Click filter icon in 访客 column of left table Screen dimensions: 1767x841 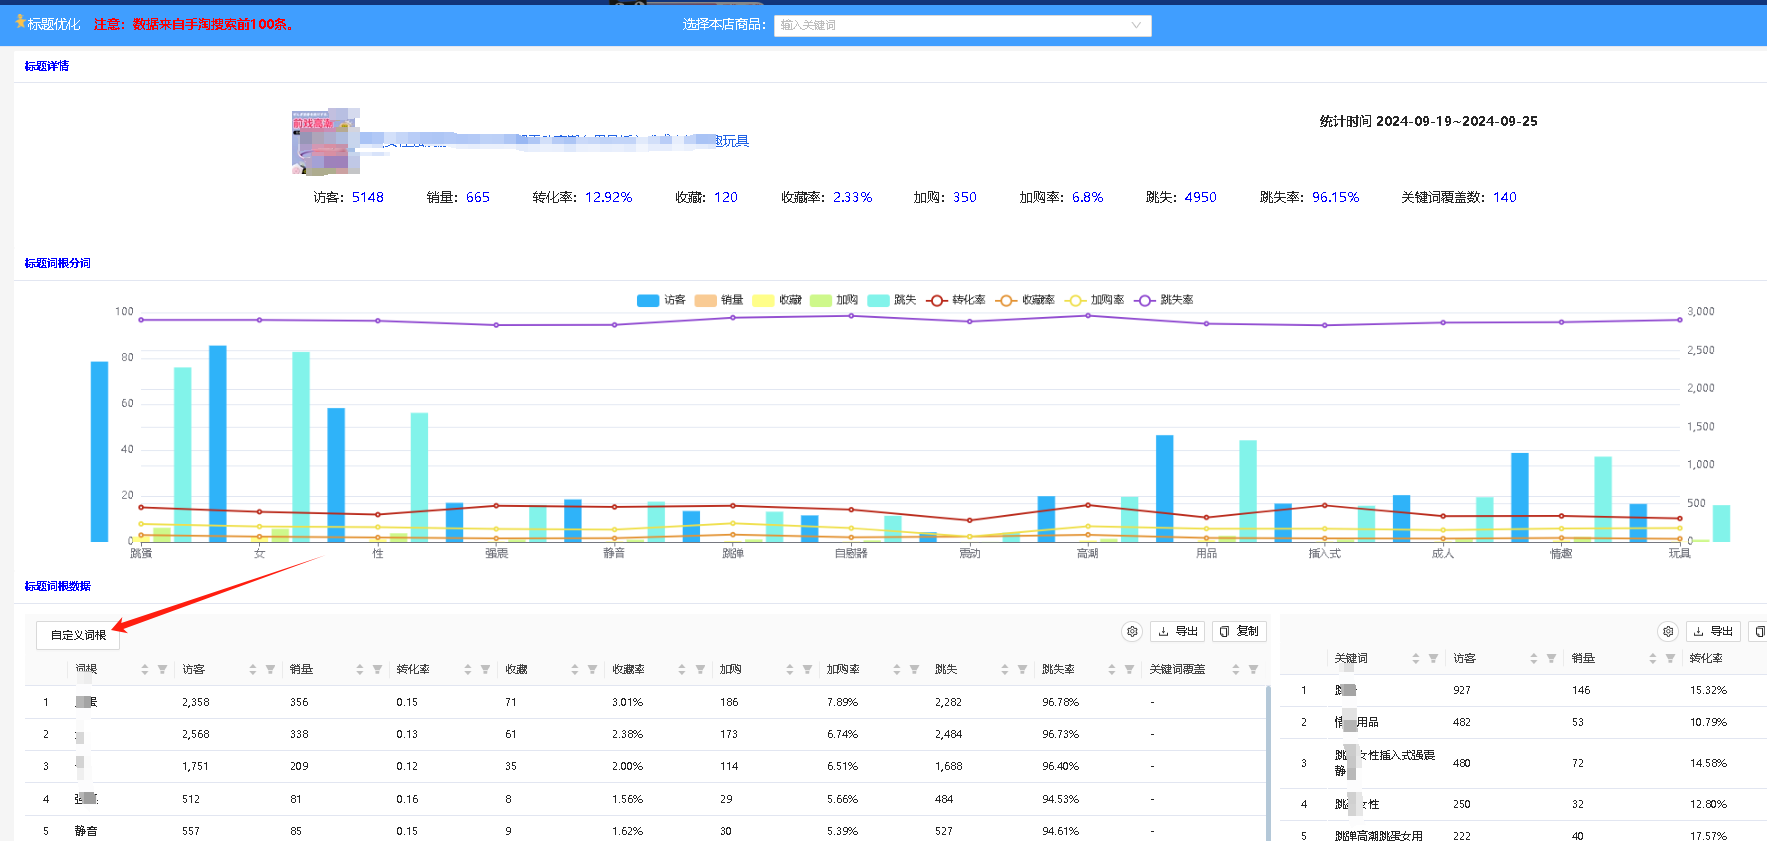(270, 669)
